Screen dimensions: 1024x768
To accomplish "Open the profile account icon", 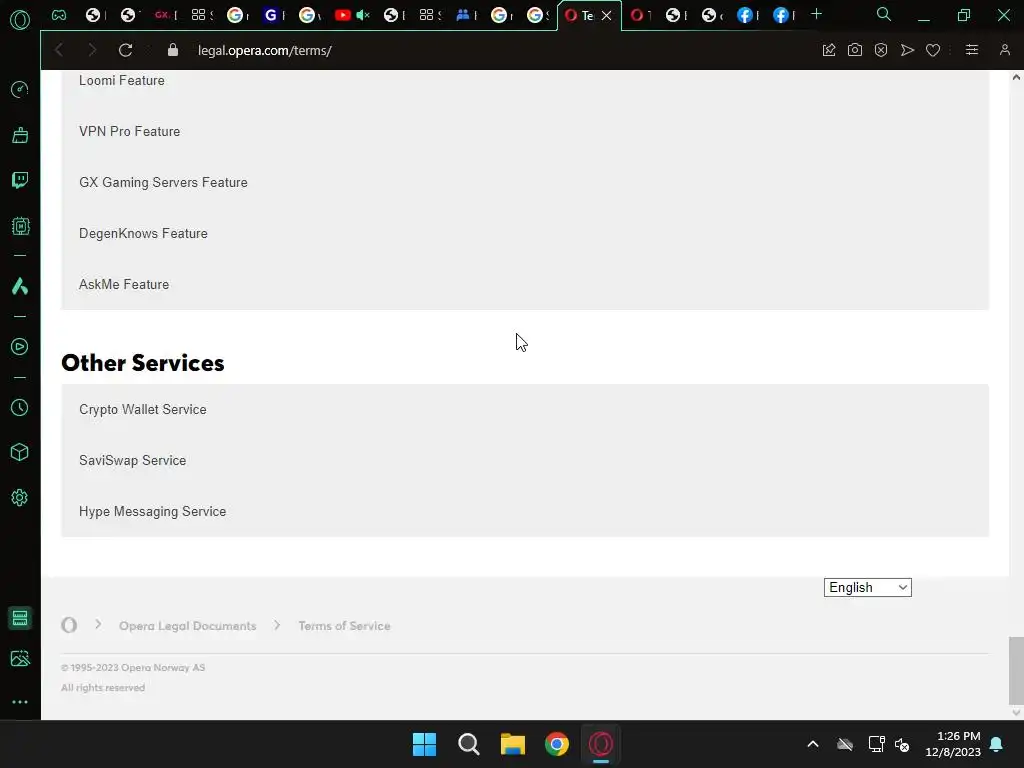I will (x=1004, y=50).
